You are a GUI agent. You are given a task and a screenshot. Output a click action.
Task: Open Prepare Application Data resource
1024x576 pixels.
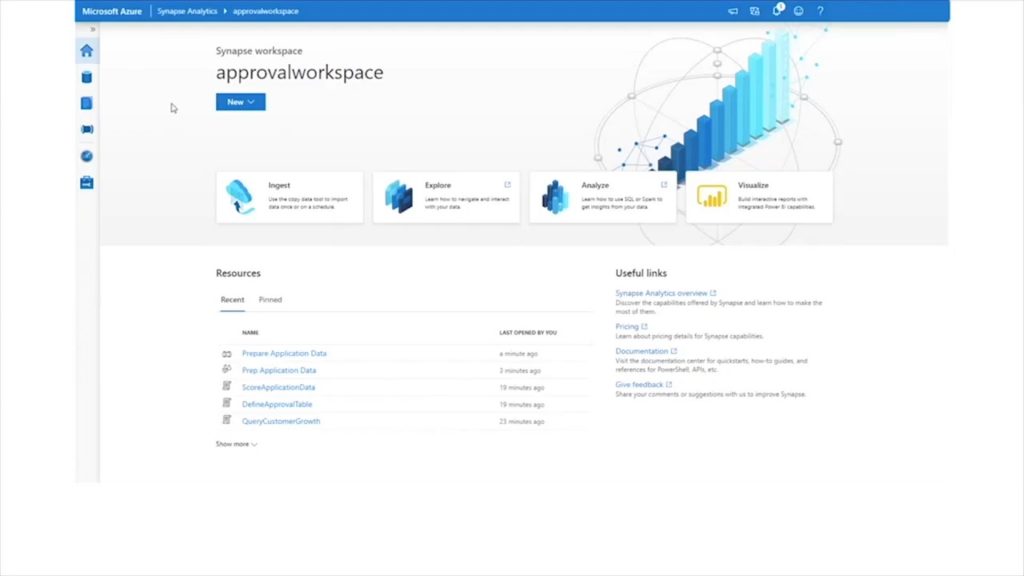(x=284, y=353)
